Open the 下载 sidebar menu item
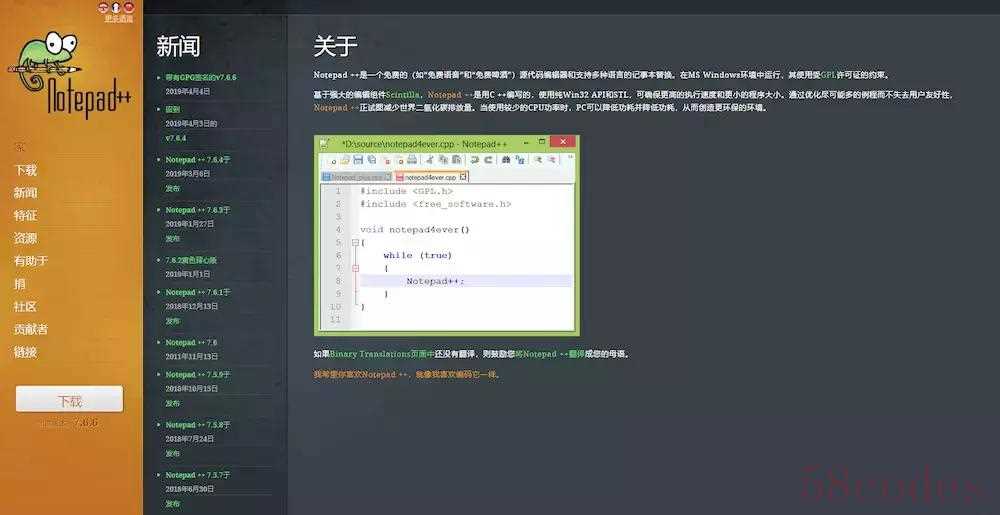 pyautogui.click(x=26, y=170)
